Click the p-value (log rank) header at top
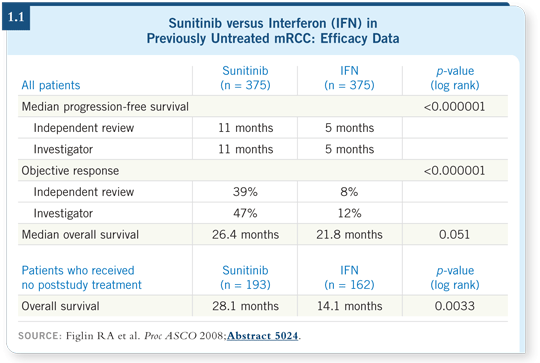The image size is (540, 363). (x=455, y=78)
